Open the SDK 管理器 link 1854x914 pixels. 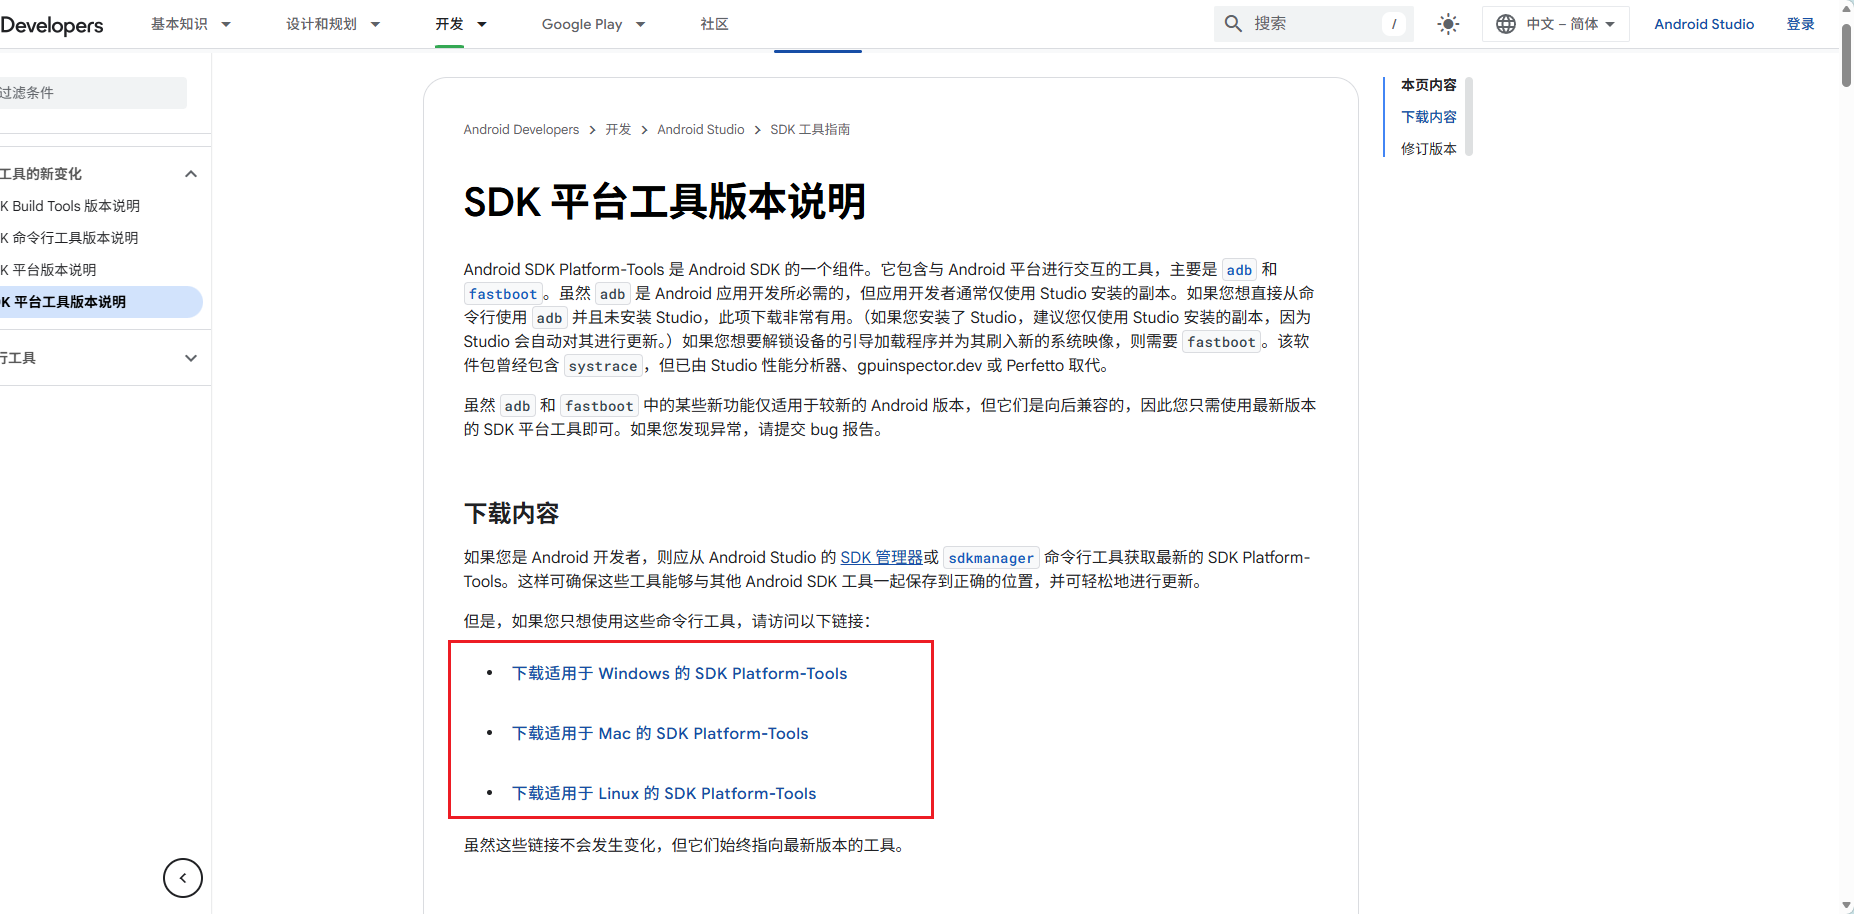tap(881, 558)
